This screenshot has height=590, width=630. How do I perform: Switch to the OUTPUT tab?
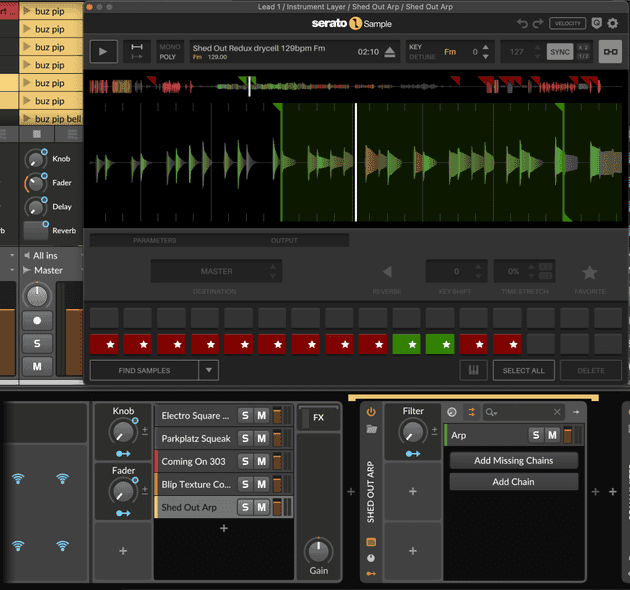tap(284, 240)
